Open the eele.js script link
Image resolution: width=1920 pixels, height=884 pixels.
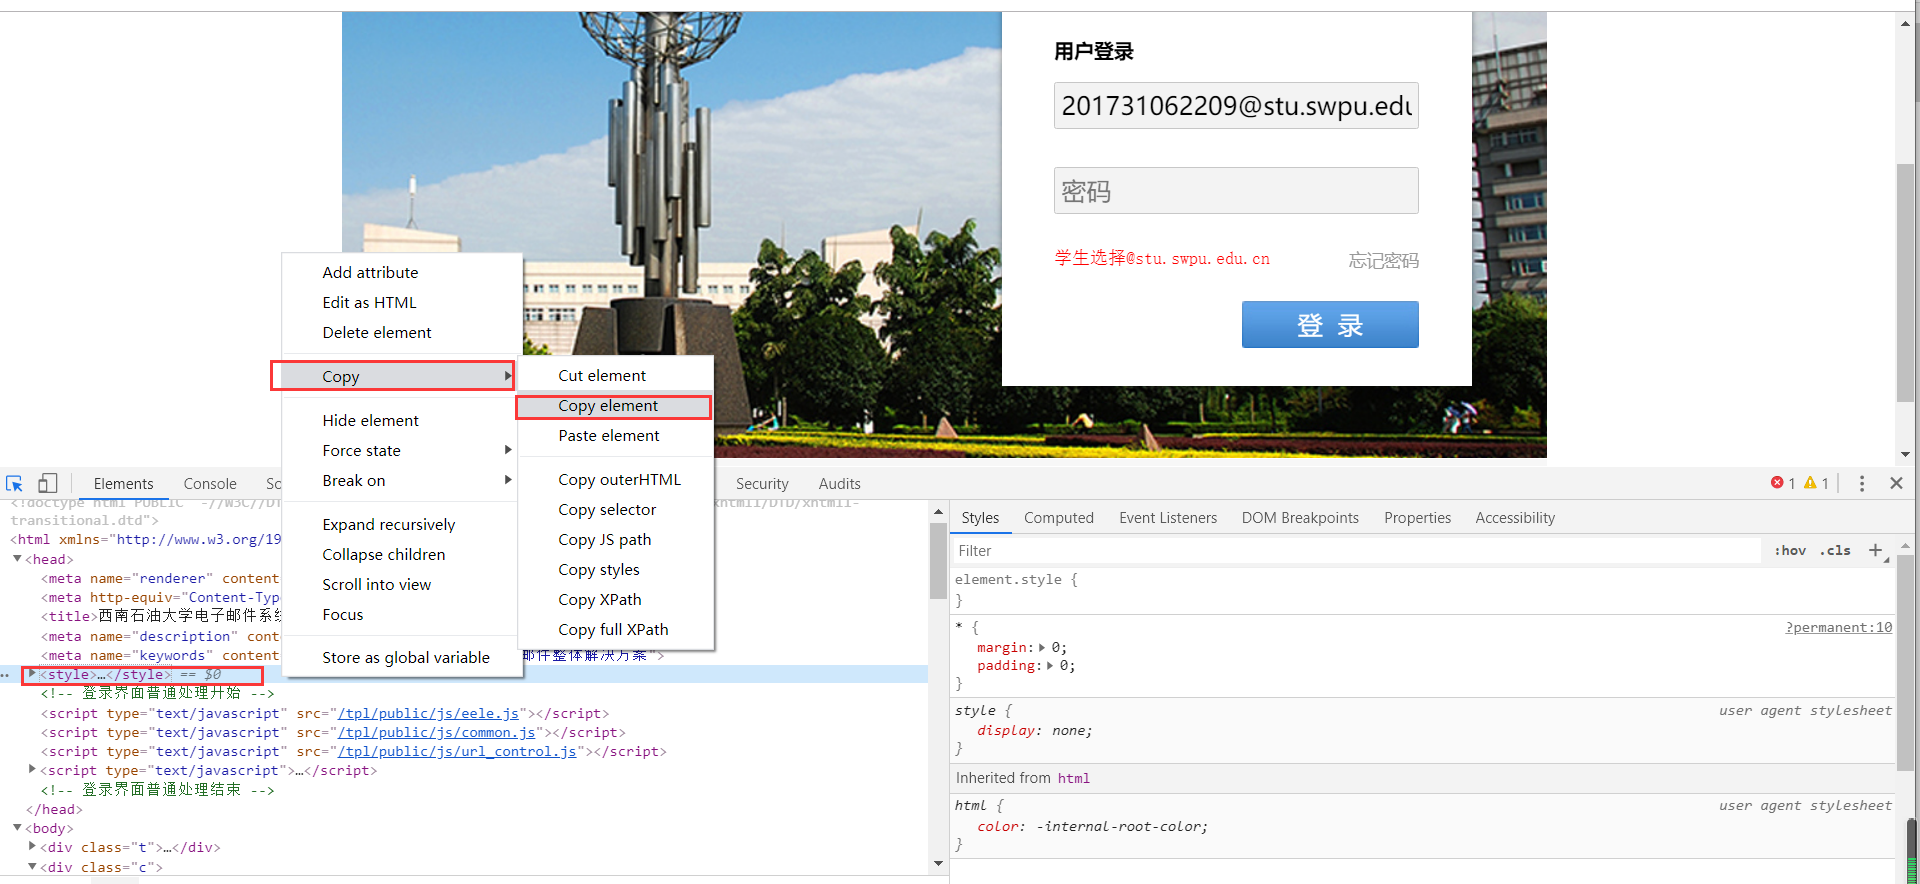click(x=428, y=713)
